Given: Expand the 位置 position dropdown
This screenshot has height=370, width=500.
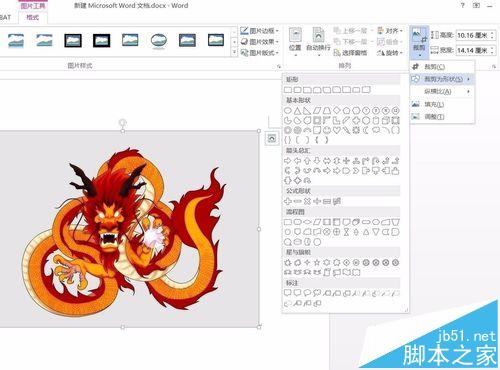Looking at the screenshot, I should pos(295,42).
